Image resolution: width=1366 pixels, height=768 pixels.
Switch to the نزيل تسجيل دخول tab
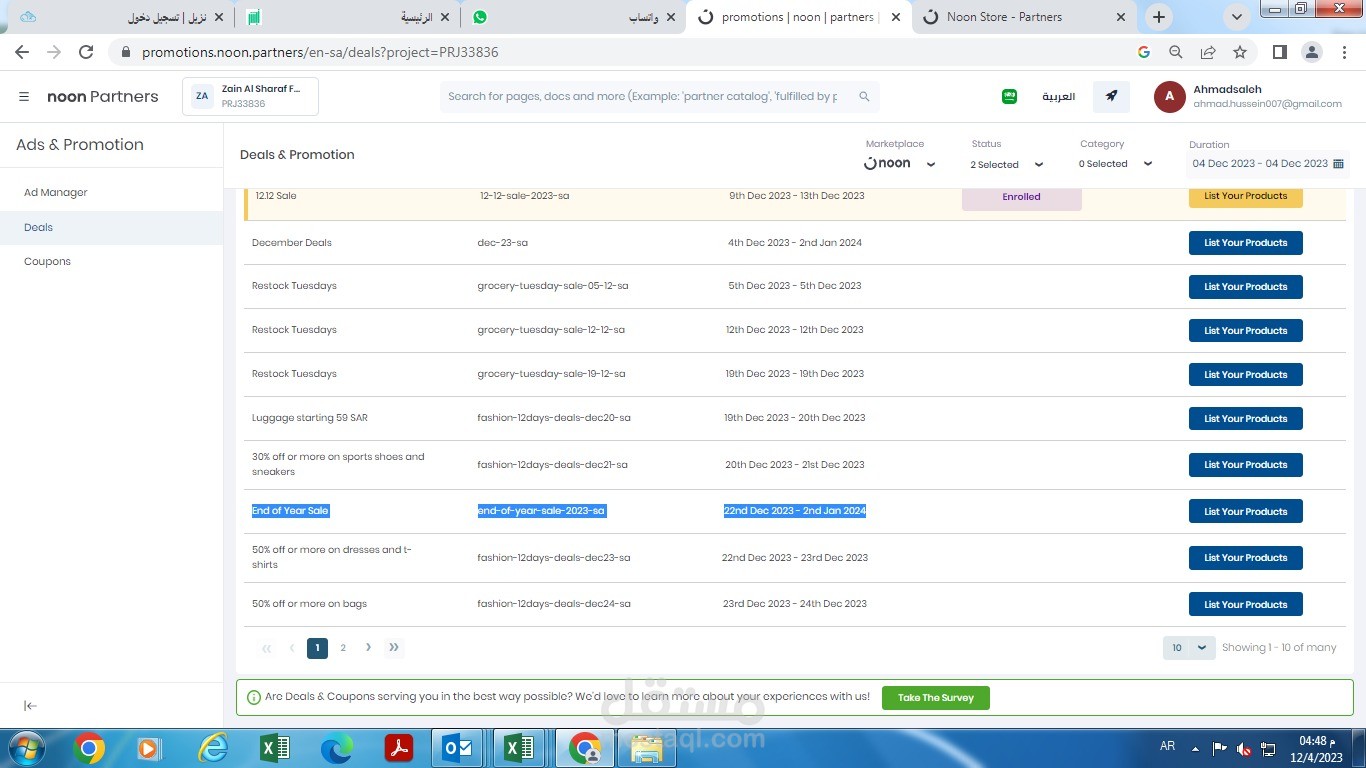click(122, 17)
